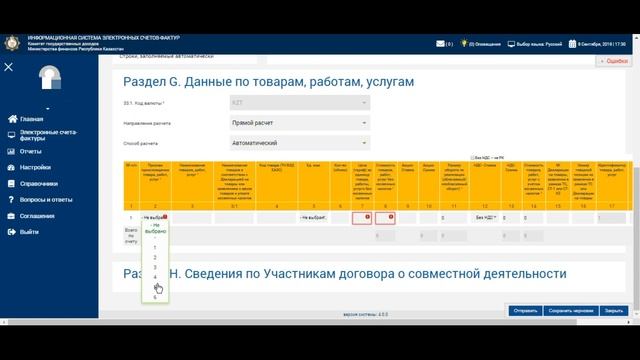Click the product name field in column 3

192,218
